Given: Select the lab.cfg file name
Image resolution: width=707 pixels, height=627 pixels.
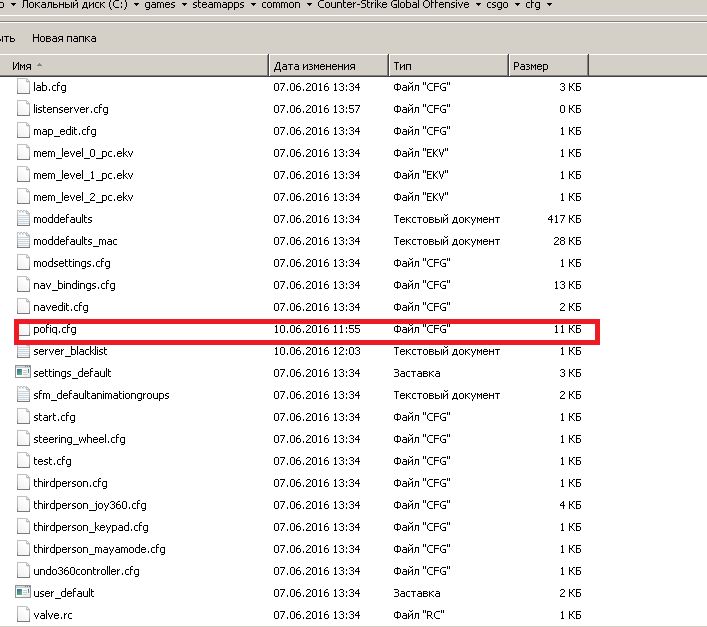Looking at the screenshot, I should tap(50, 87).
